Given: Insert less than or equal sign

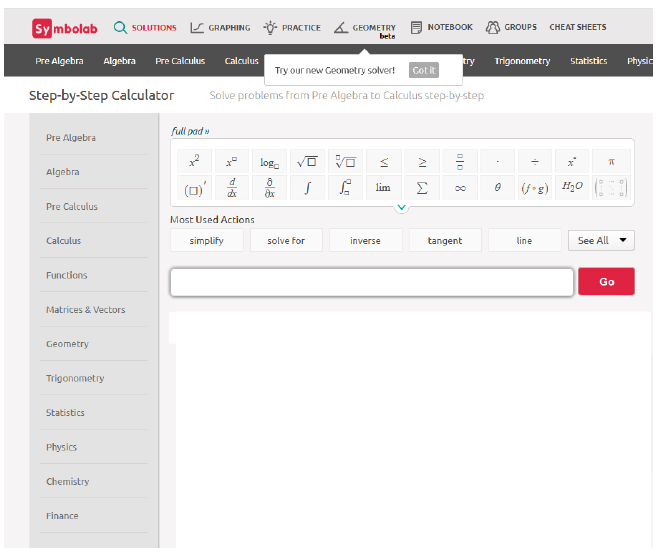Looking at the screenshot, I should 384,161.
